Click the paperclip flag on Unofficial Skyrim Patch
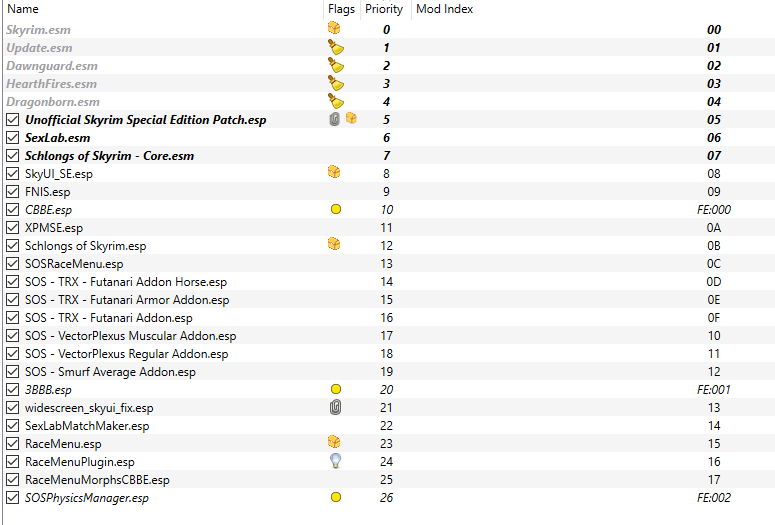 (x=335, y=119)
